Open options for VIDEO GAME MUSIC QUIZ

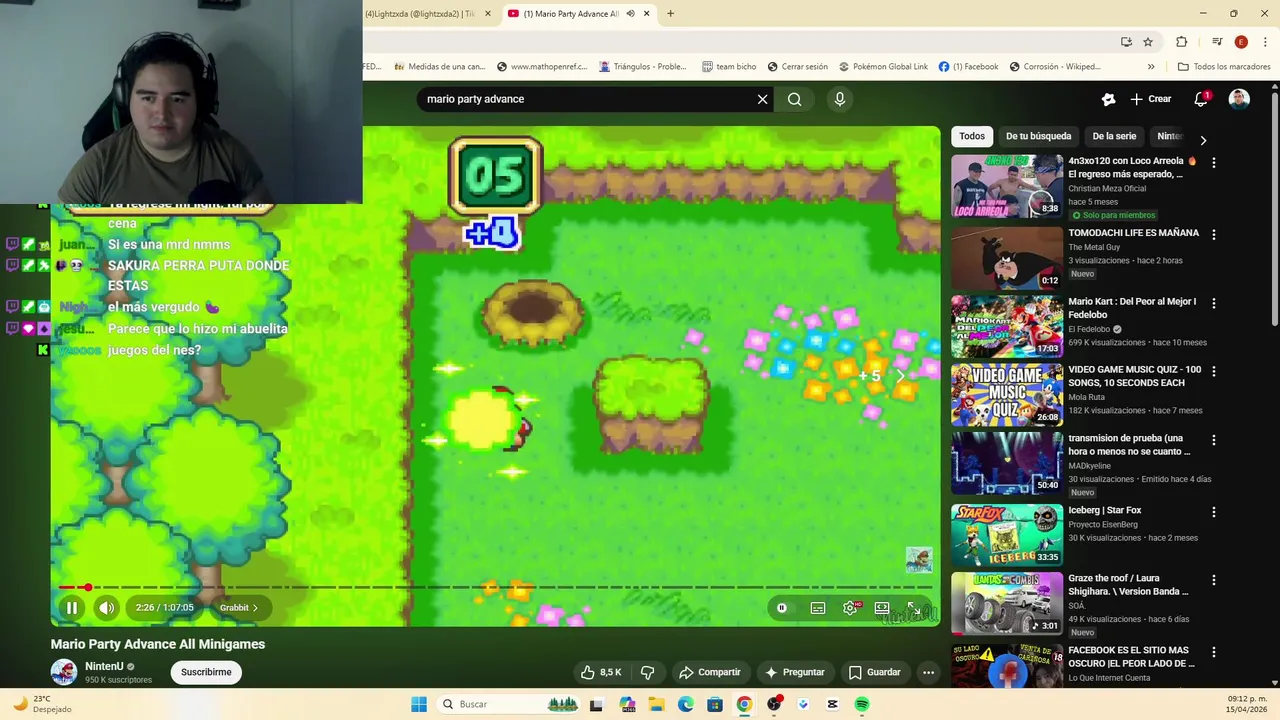[x=1214, y=371]
